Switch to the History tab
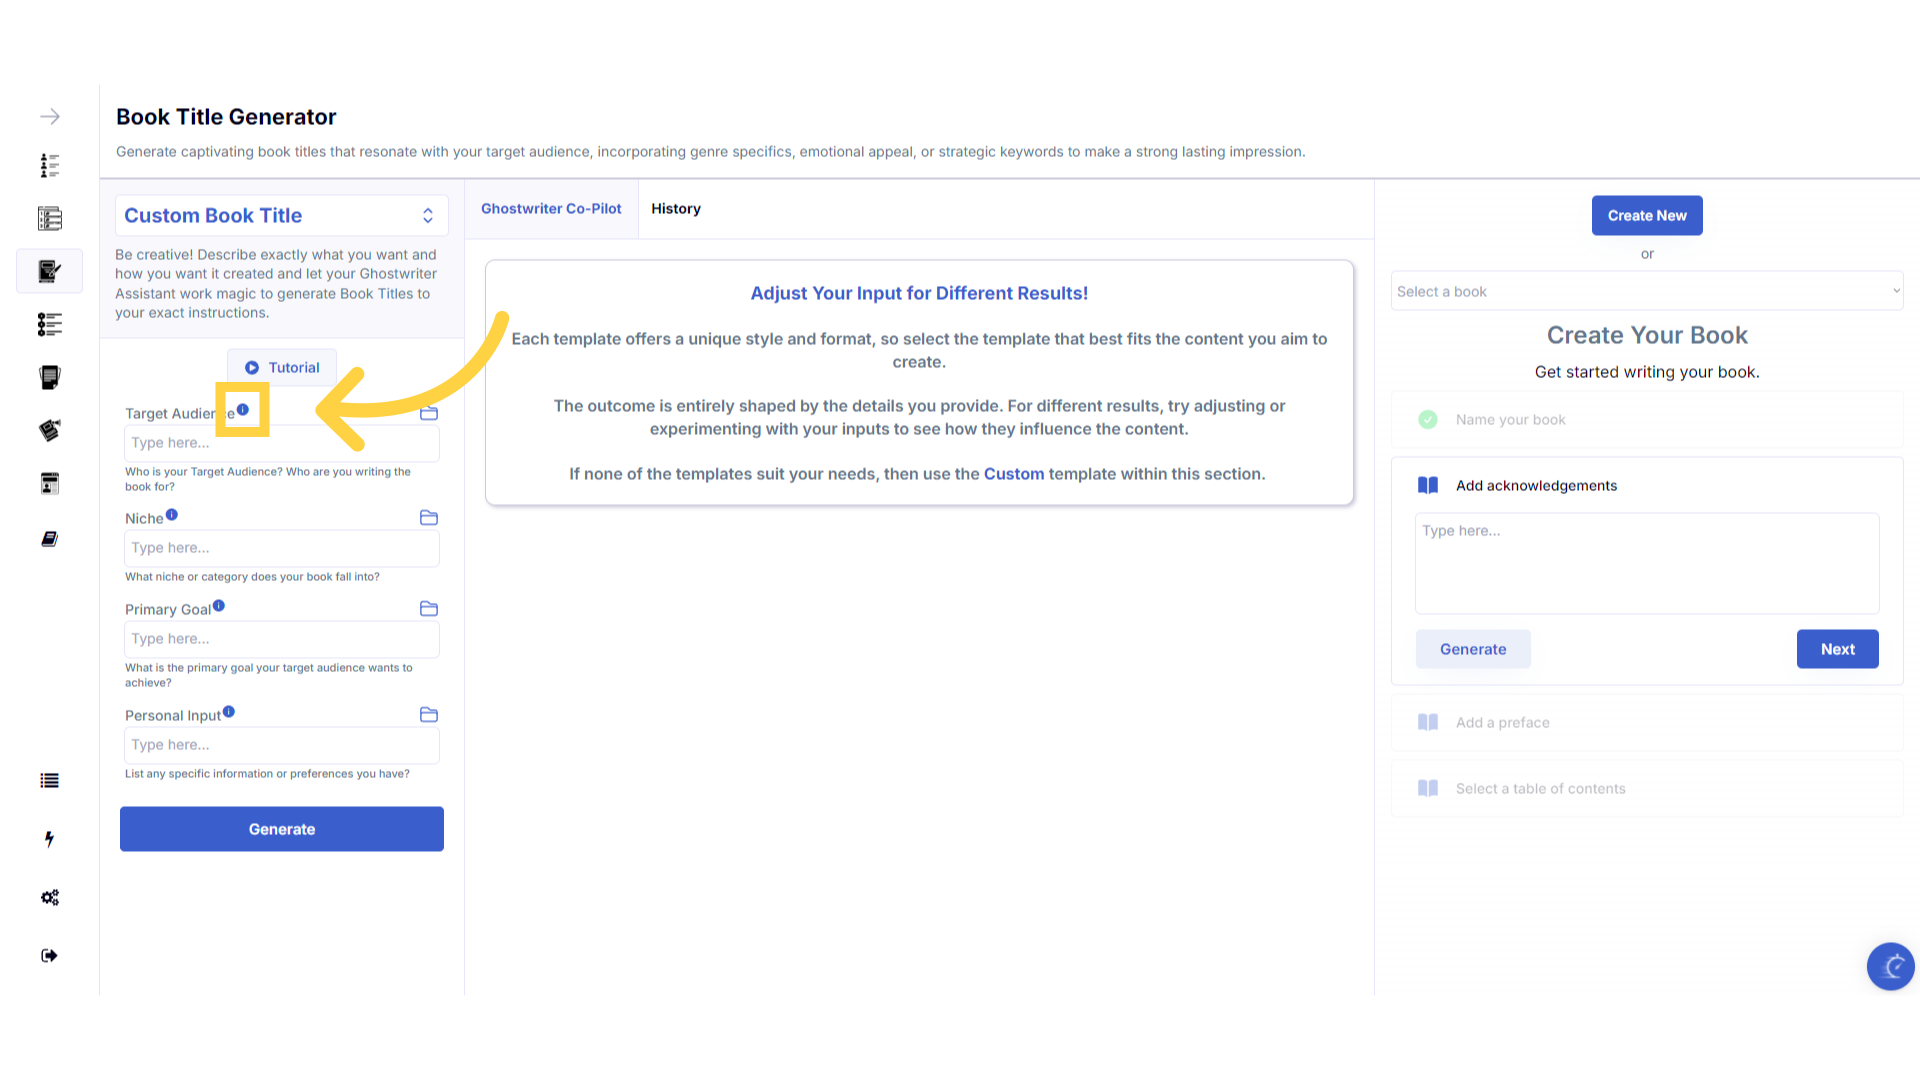This screenshot has width=1920, height=1080. point(676,209)
